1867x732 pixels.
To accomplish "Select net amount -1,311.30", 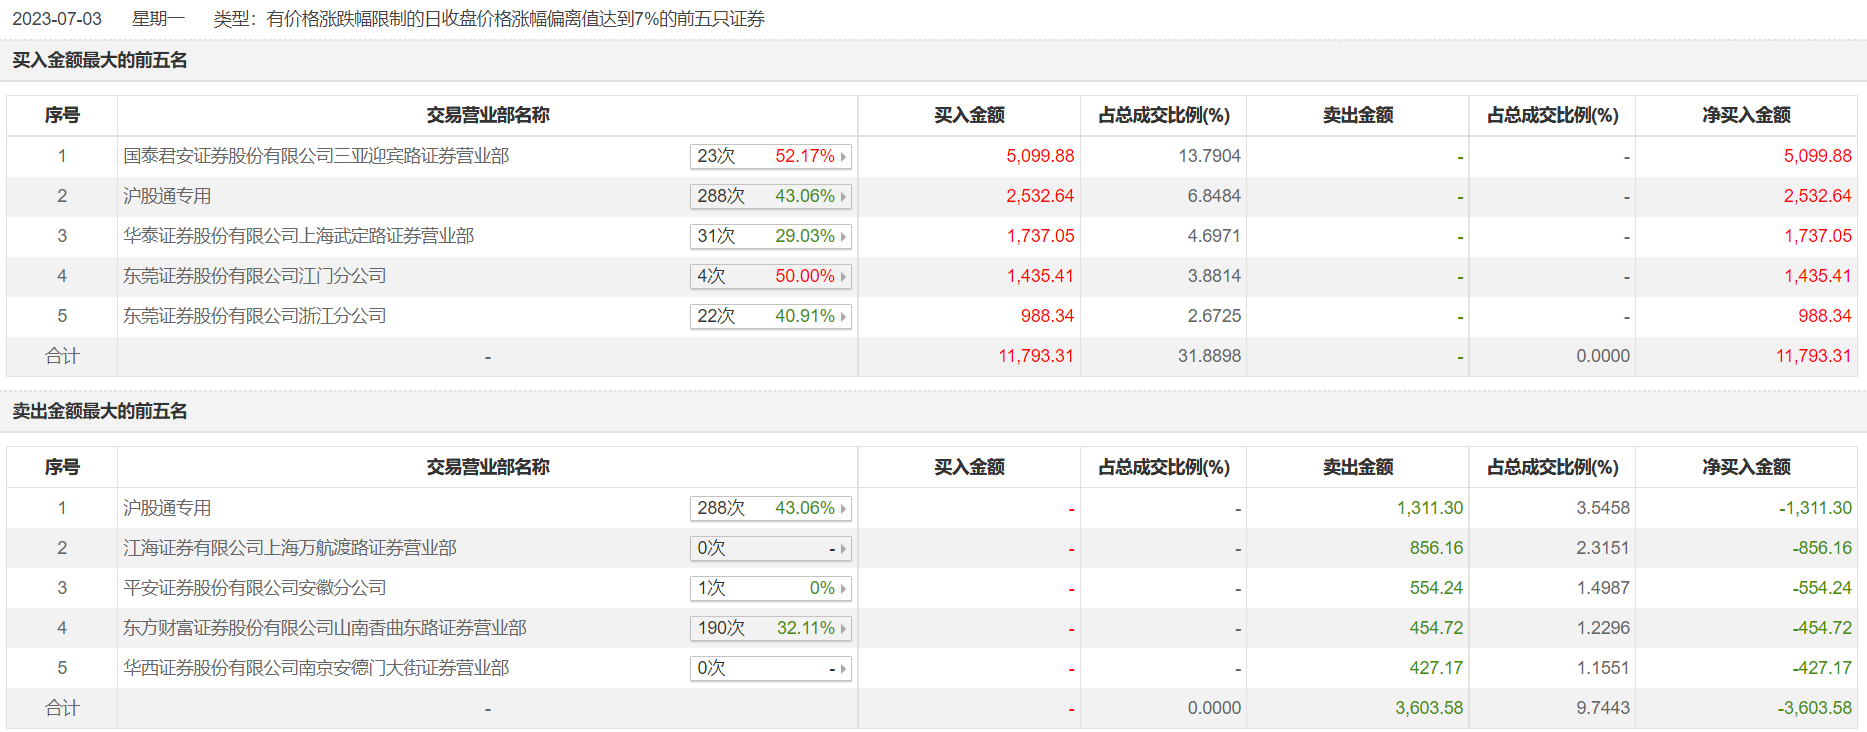I will 1815,508.
